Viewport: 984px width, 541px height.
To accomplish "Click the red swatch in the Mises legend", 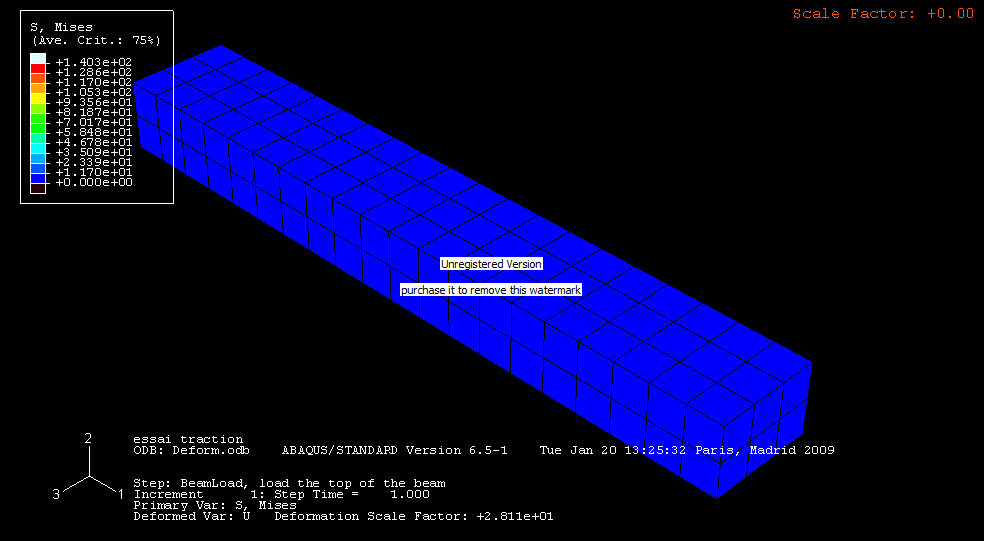I will point(38,68).
